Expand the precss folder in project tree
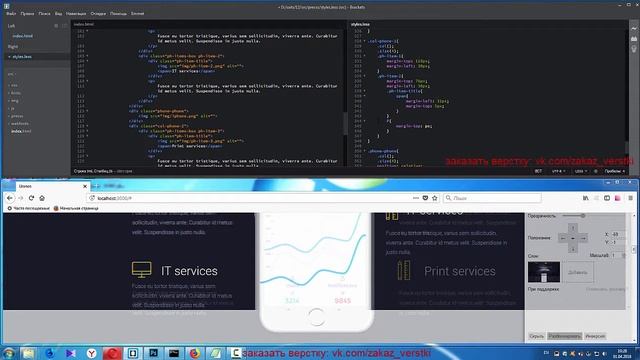This screenshot has height=360, width=640. [x=17, y=116]
